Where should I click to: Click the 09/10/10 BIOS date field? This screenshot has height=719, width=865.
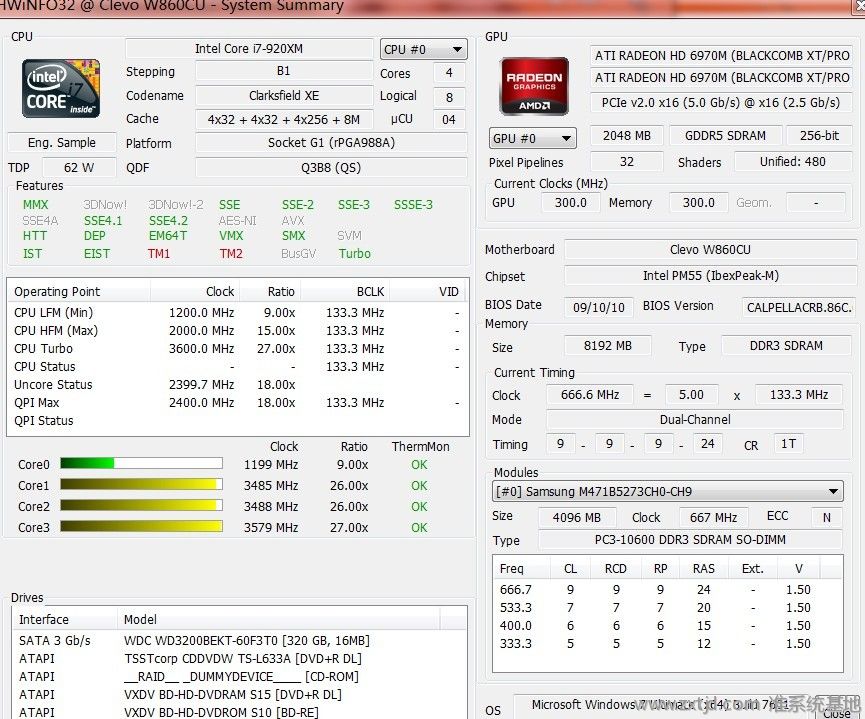point(599,307)
